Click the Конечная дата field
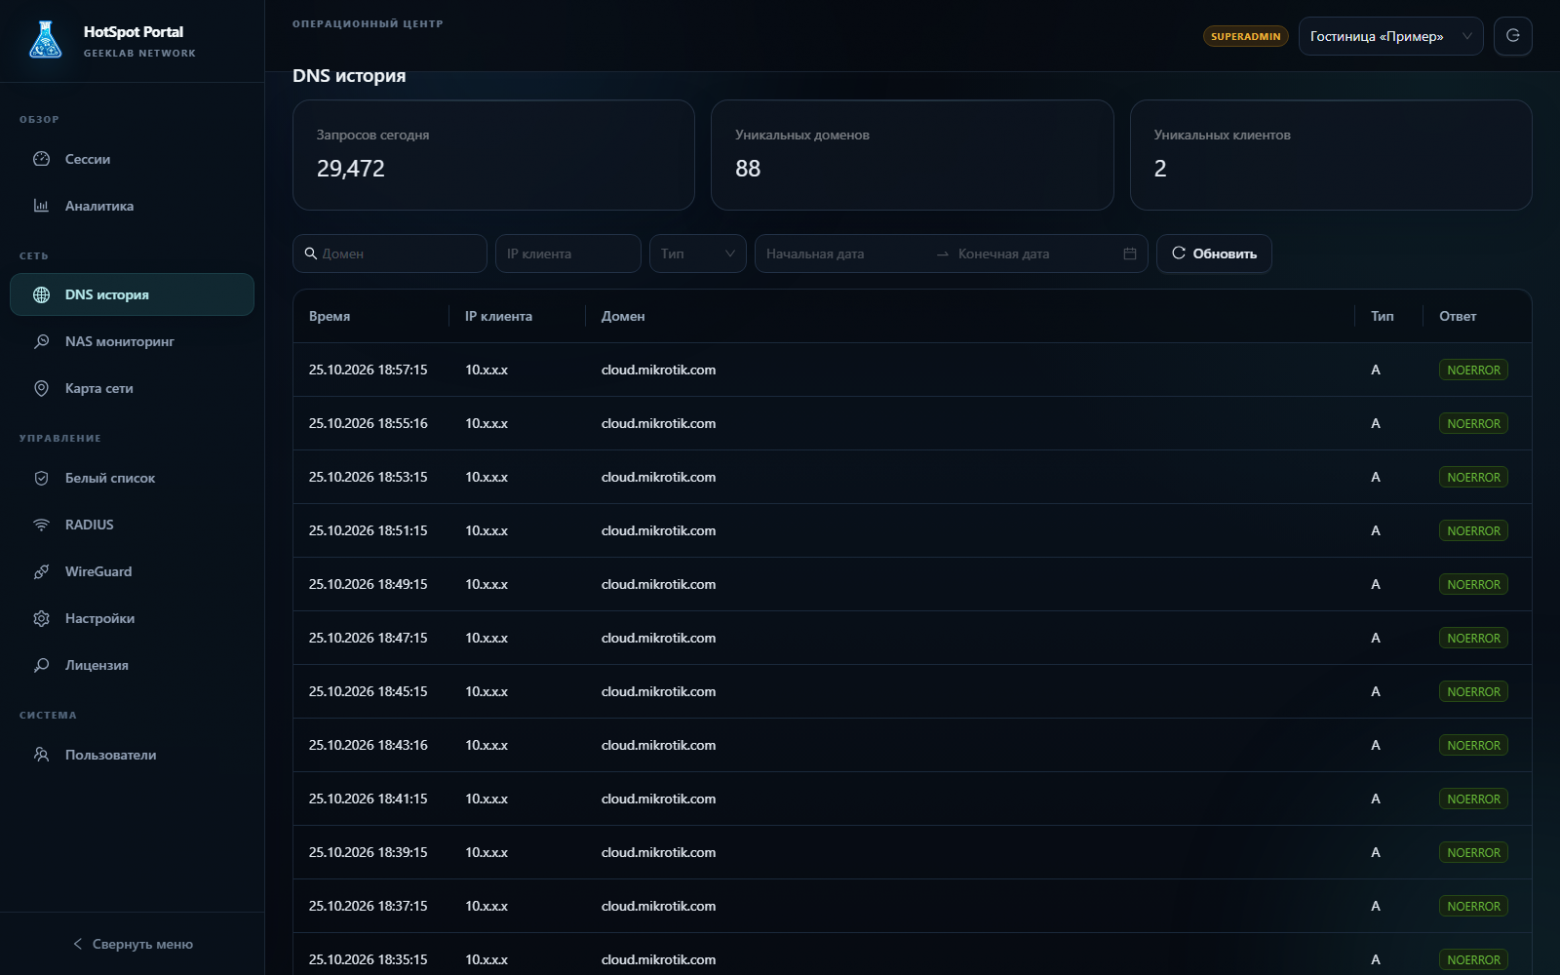This screenshot has width=1560, height=975. tap(1035, 254)
